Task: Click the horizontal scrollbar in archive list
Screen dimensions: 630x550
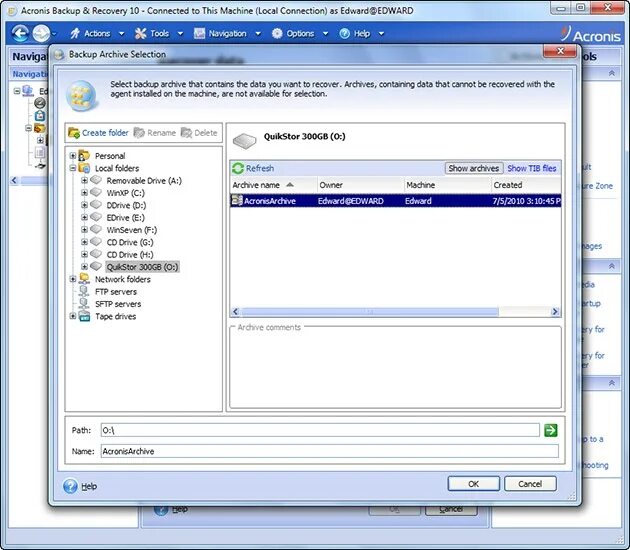Action: (x=370, y=312)
